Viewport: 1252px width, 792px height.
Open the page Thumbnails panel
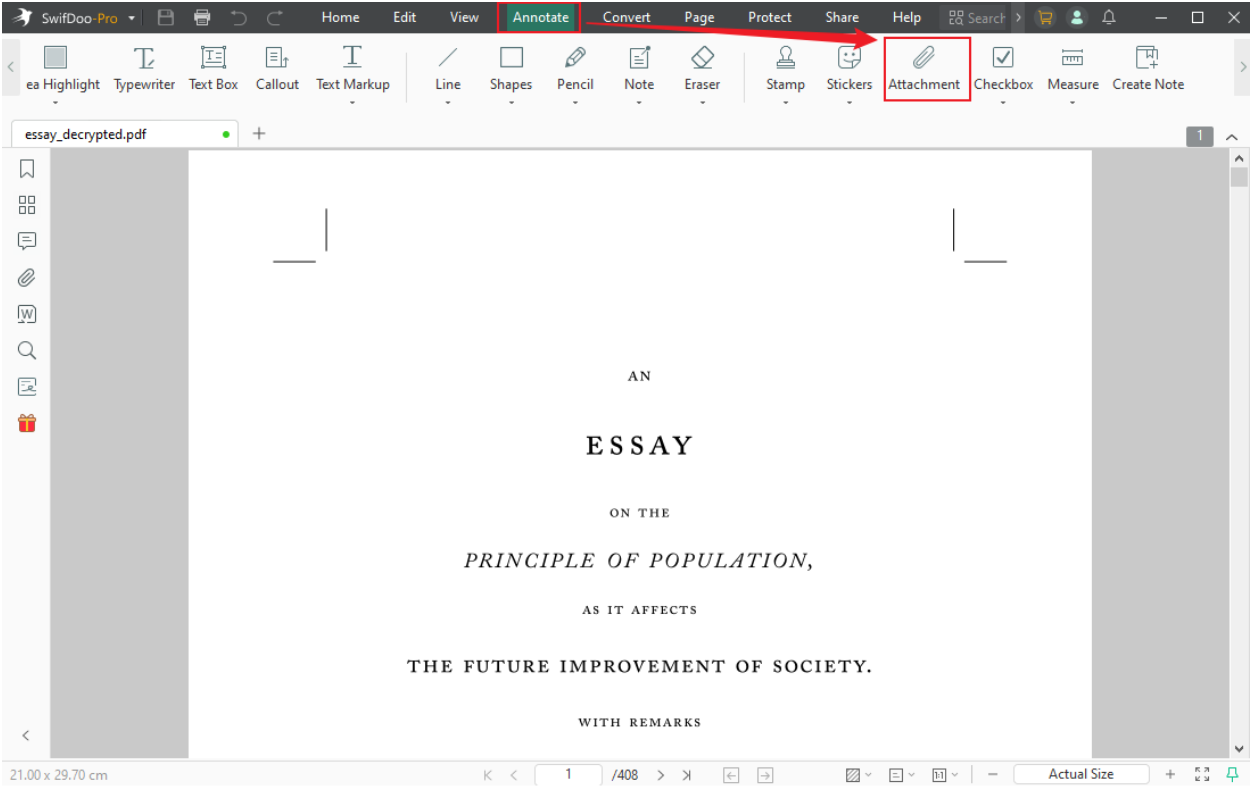pyautogui.click(x=26, y=205)
